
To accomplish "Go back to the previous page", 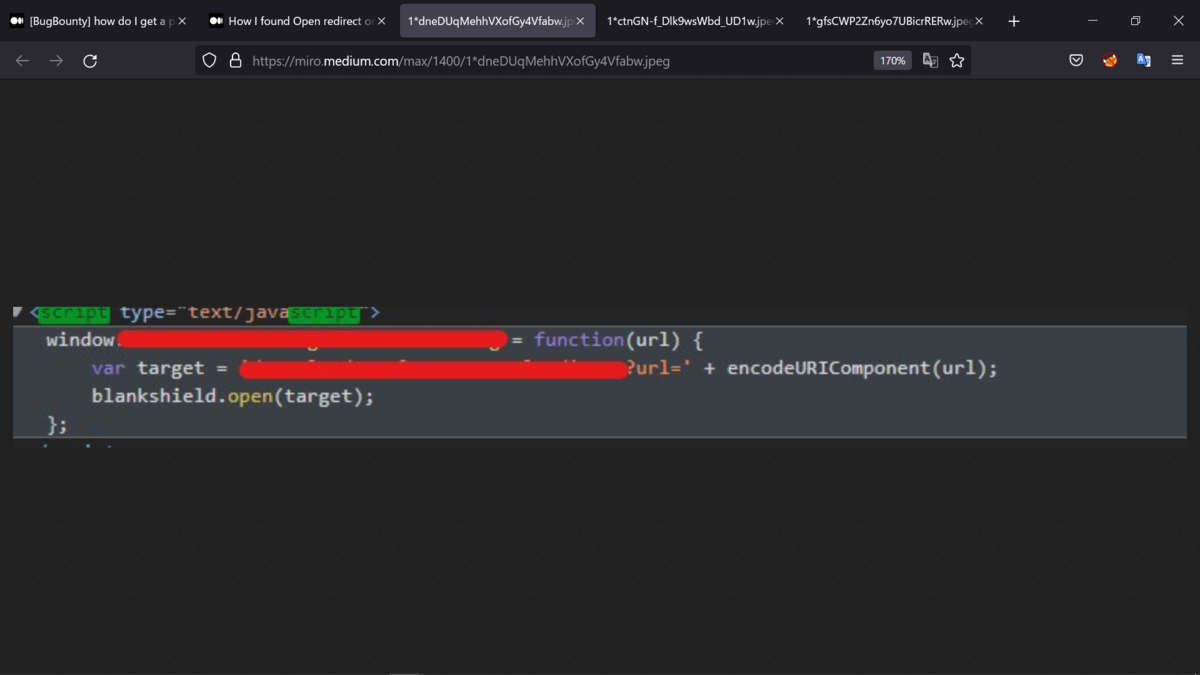I will coord(23,61).
